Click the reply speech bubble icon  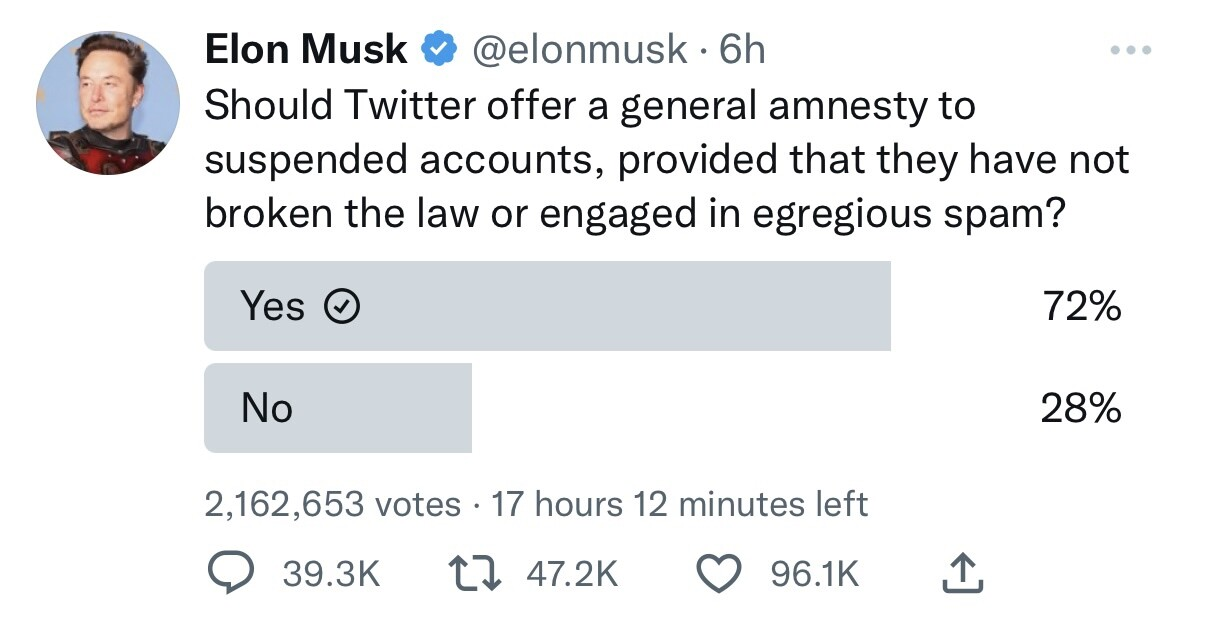coord(233,573)
